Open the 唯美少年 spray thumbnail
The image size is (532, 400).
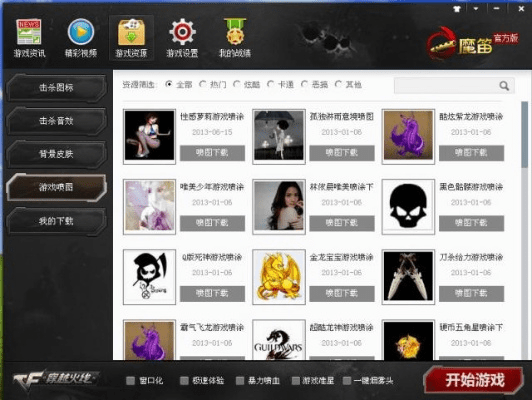point(149,207)
